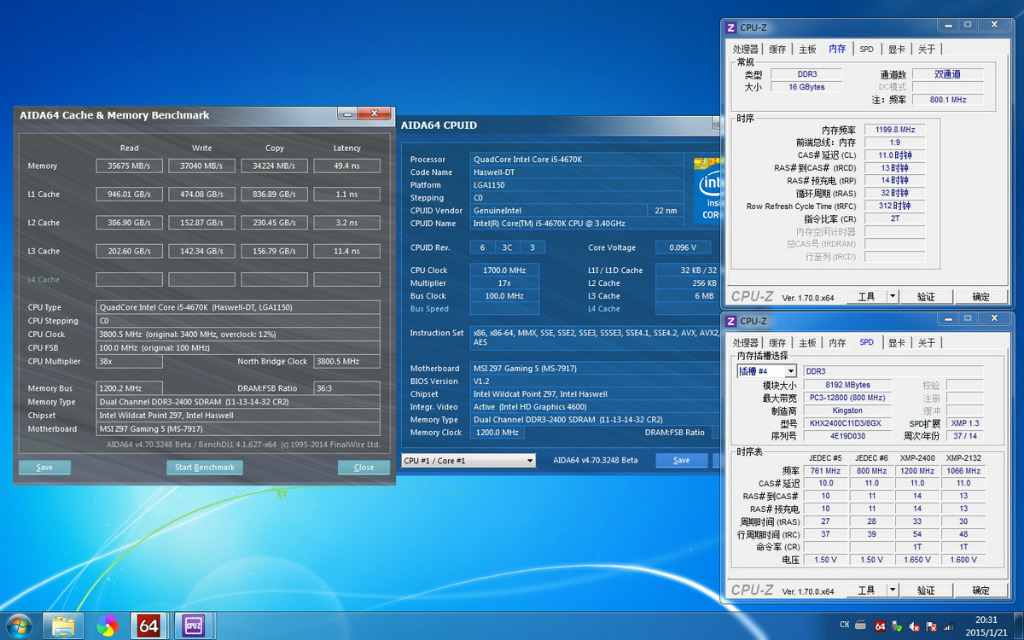Open the Action Center flag icon in tray

931,626
